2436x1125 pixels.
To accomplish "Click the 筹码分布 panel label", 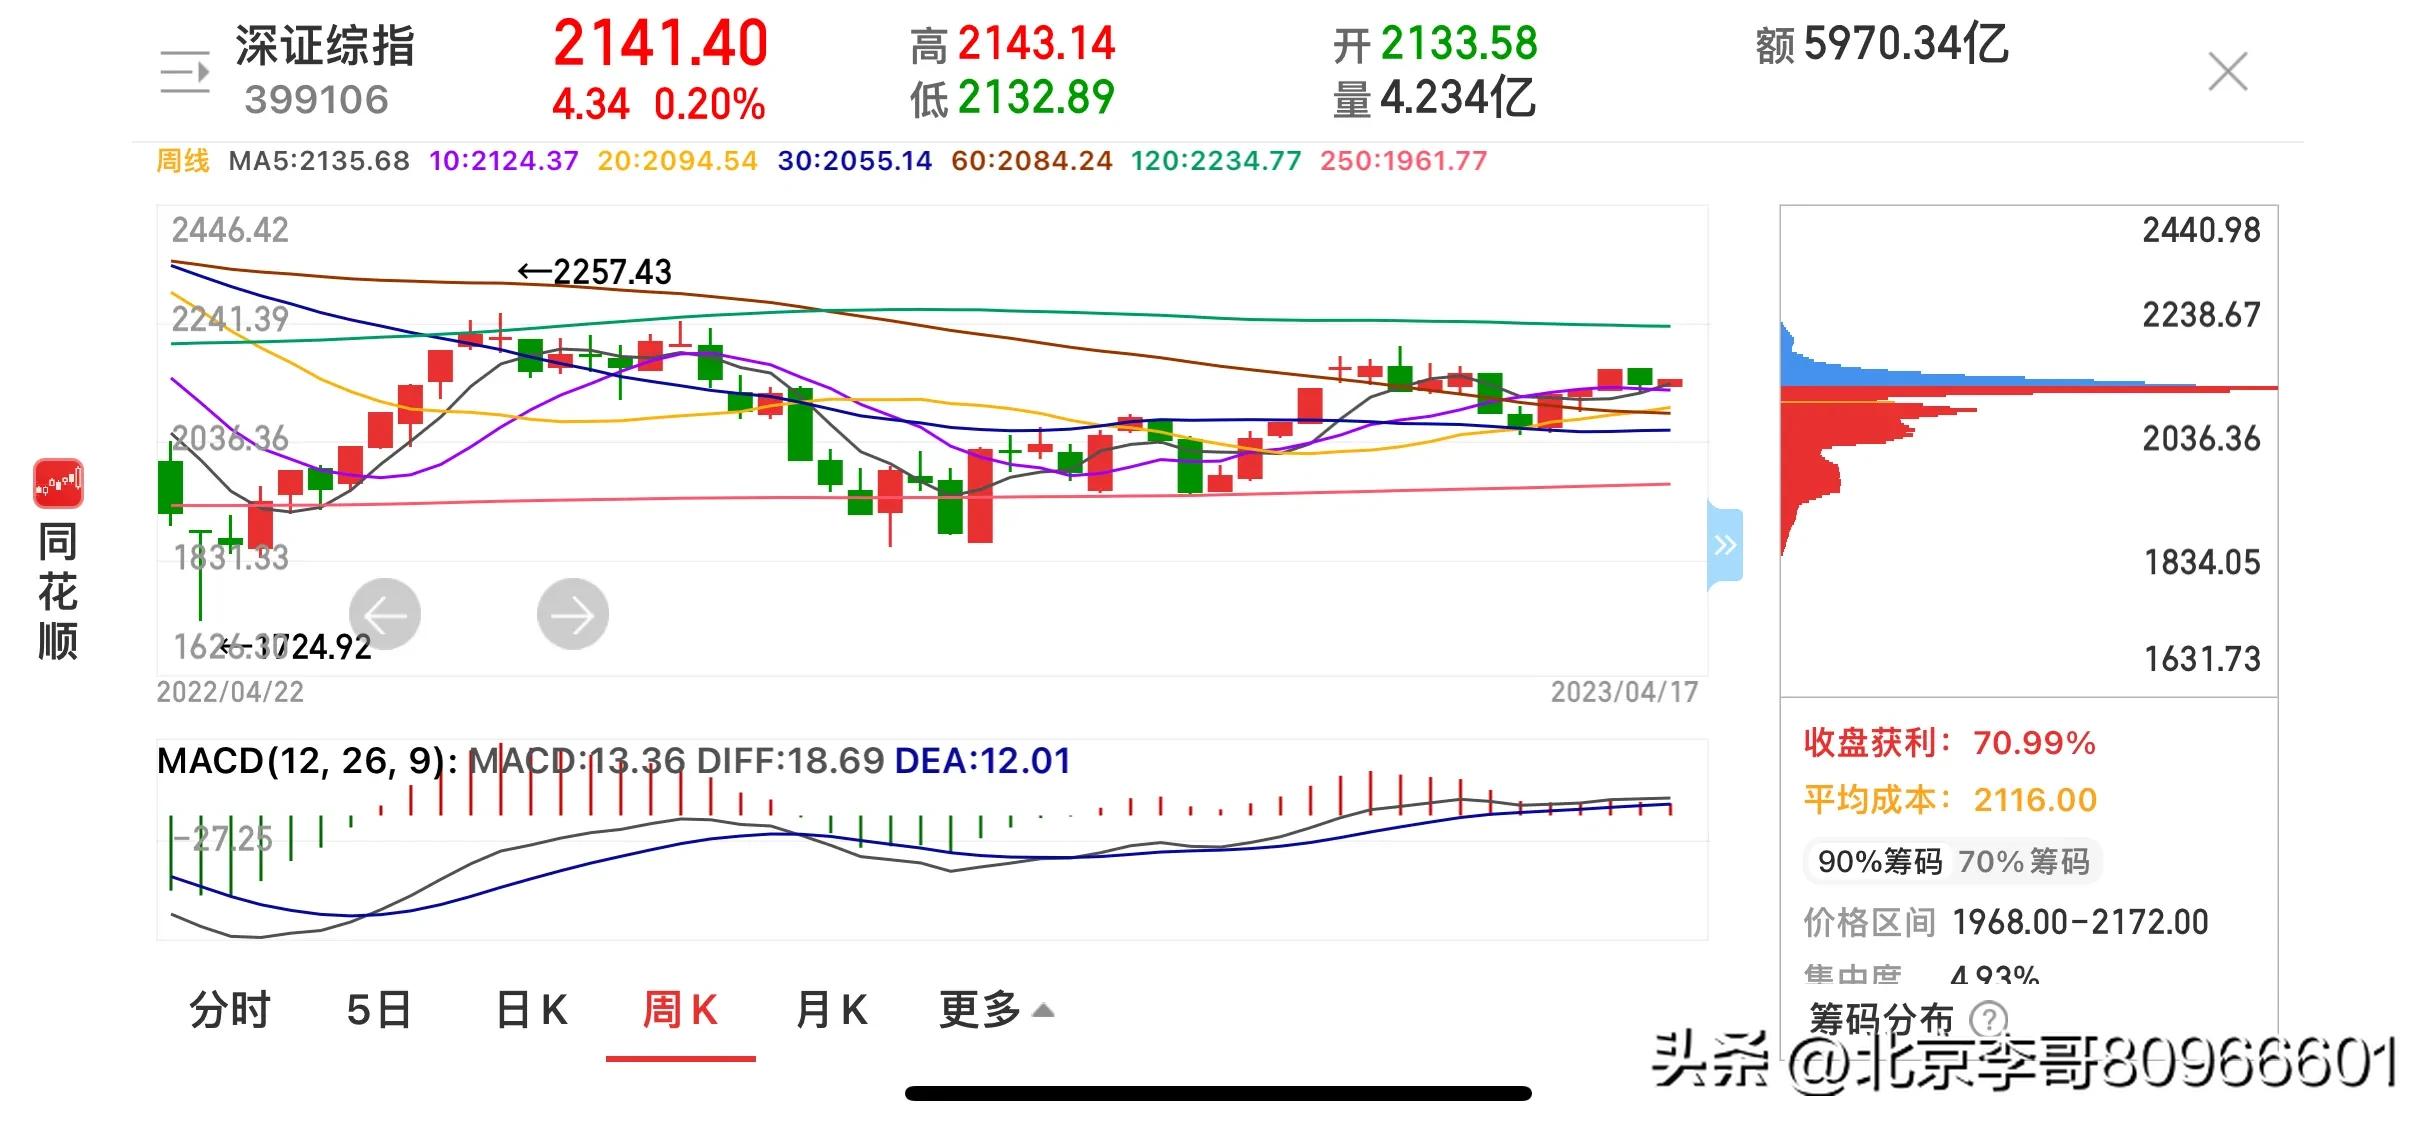I will point(1880,1020).
